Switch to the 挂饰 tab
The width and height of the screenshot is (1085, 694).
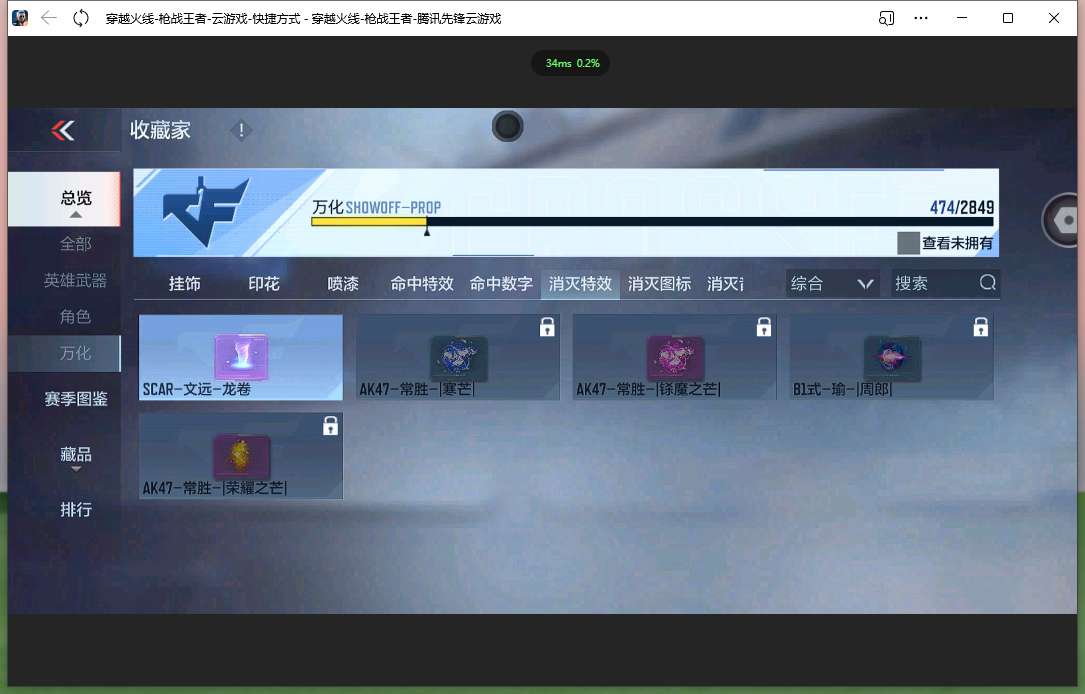(185, 284)
